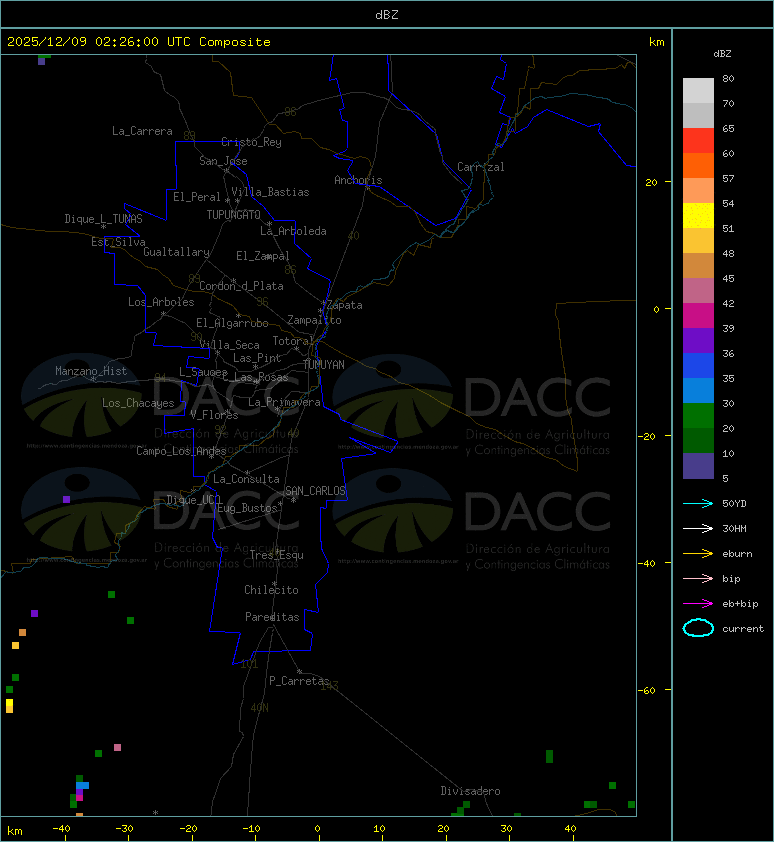Click the 'Villa_Bastias' label
The height and width of the screenshot is (842, 774).
coord(271,192)
